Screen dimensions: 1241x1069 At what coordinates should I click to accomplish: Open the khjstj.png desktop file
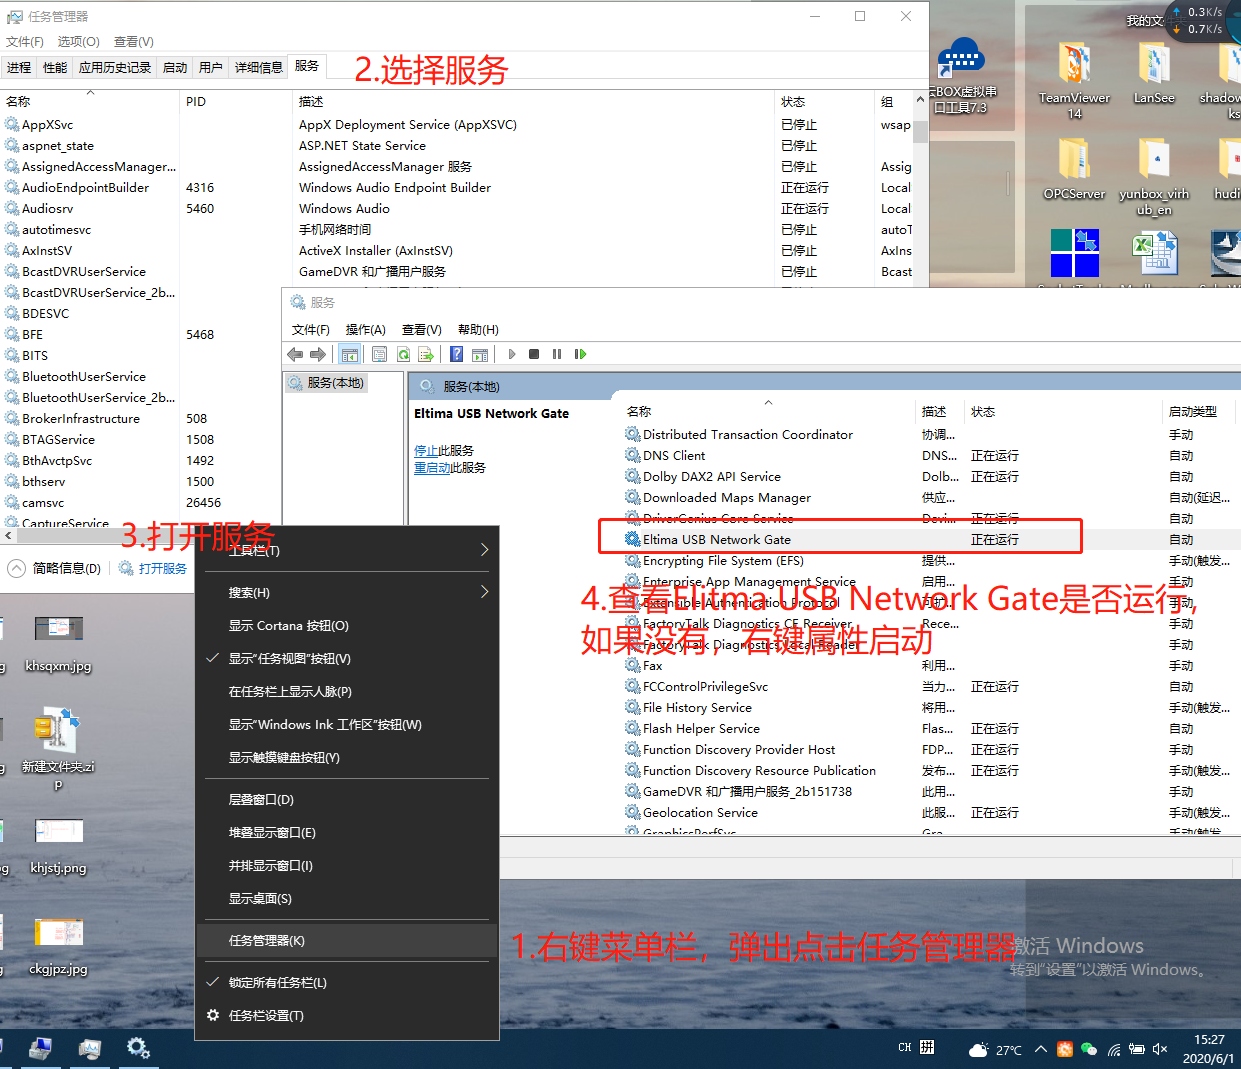(58, 846)
